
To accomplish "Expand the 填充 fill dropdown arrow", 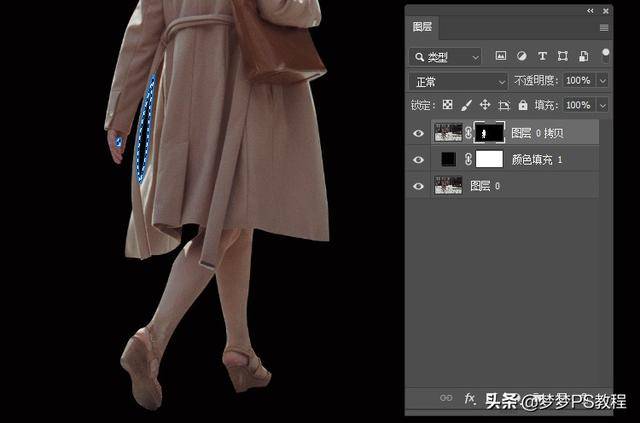I will tap(602, 105).
